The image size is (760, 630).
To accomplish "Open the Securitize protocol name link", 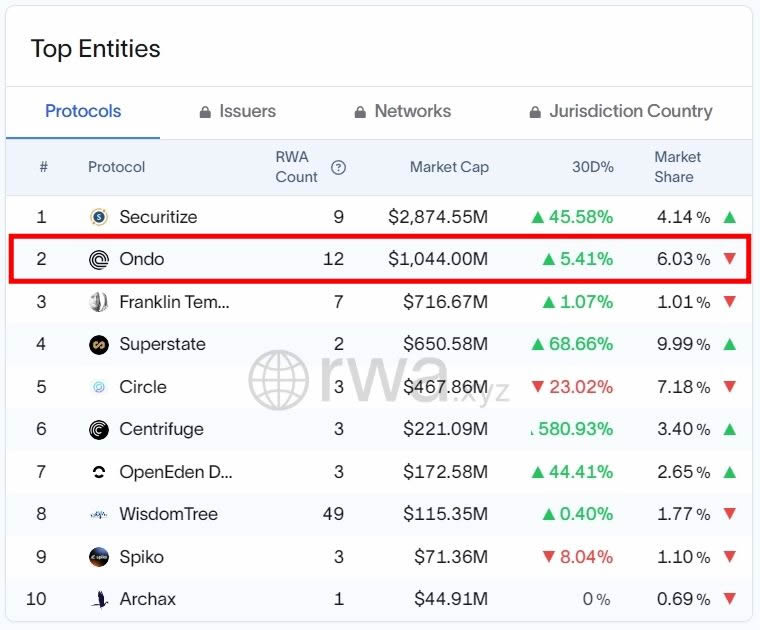I will [158, 217].
